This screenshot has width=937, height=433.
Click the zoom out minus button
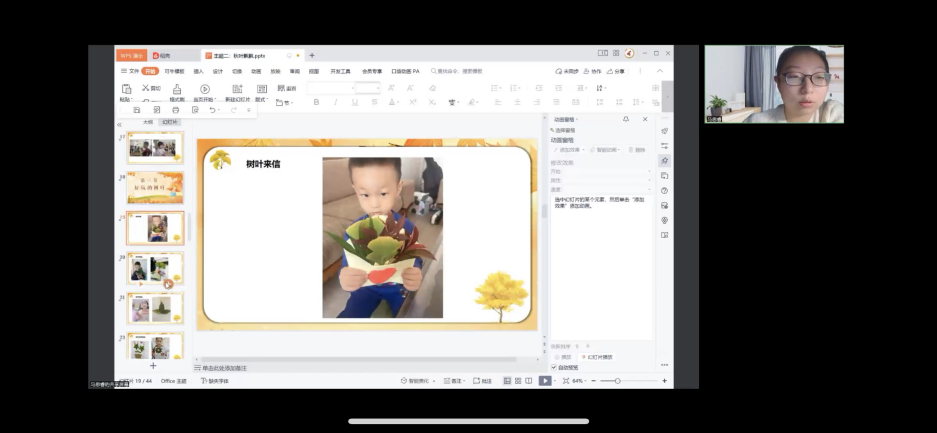[593, 380]
